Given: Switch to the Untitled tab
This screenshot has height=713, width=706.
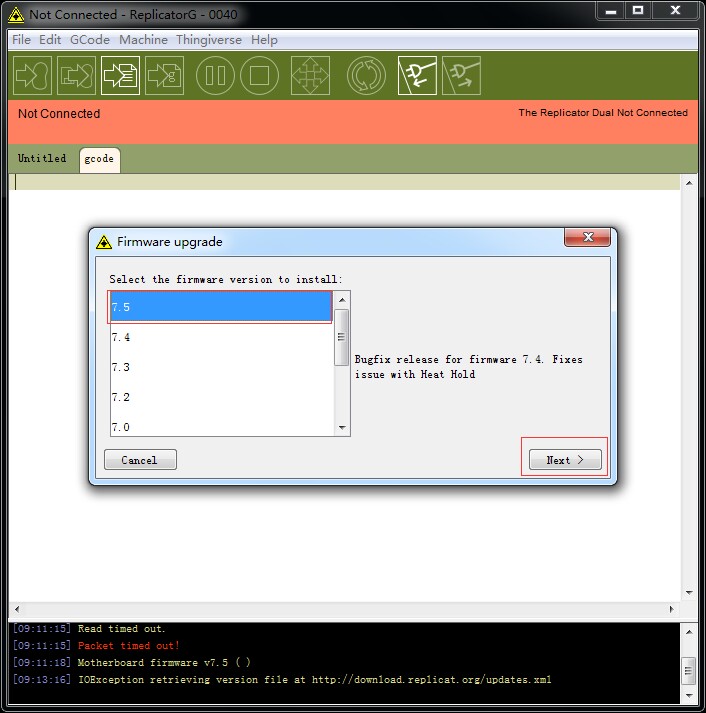Looking at the screenshot, I should (x=42, y=158).
